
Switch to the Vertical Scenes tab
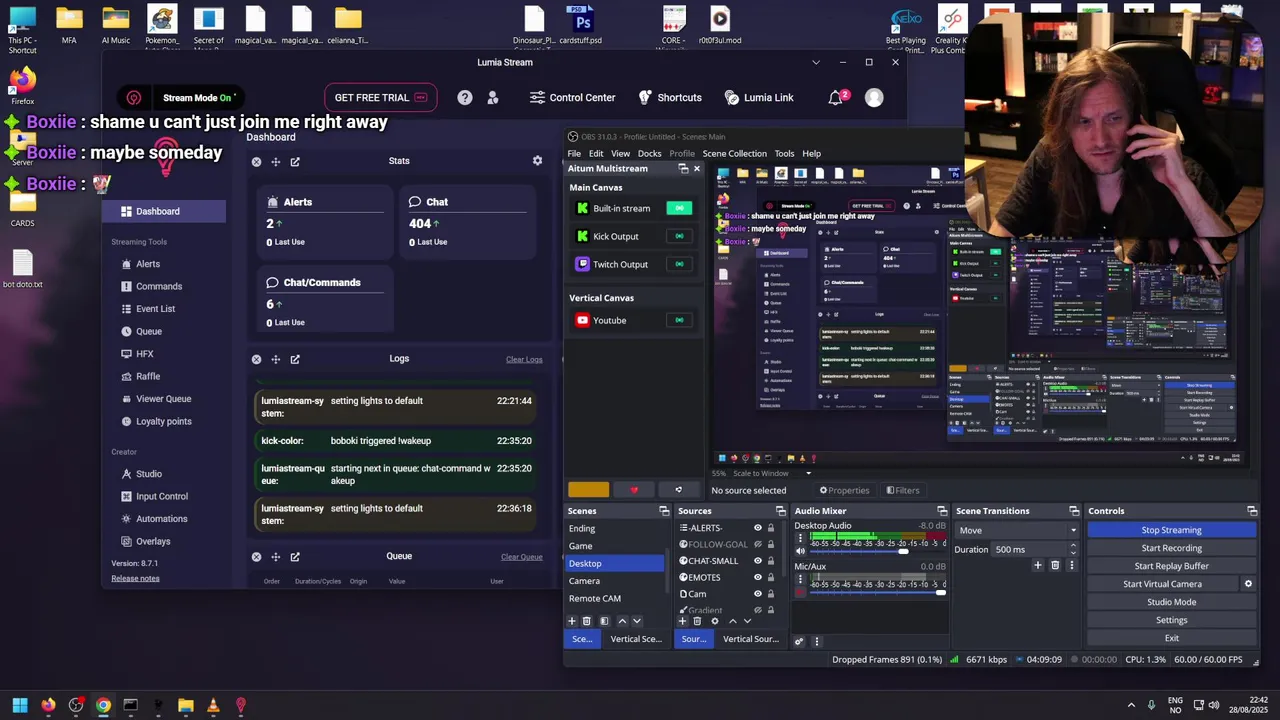(x=636, y=639)
